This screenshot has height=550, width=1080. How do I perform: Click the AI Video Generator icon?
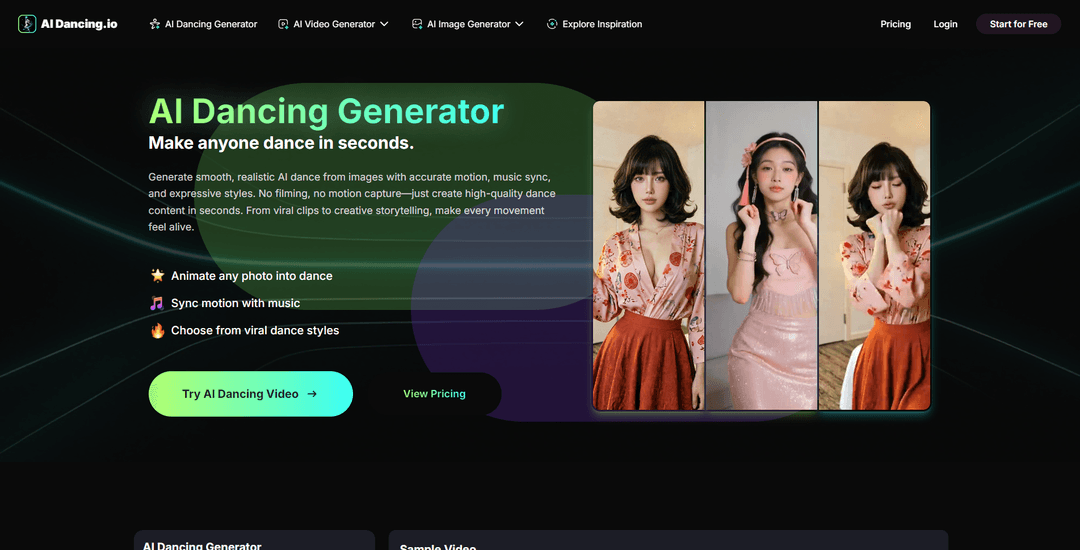pos(283,24)
